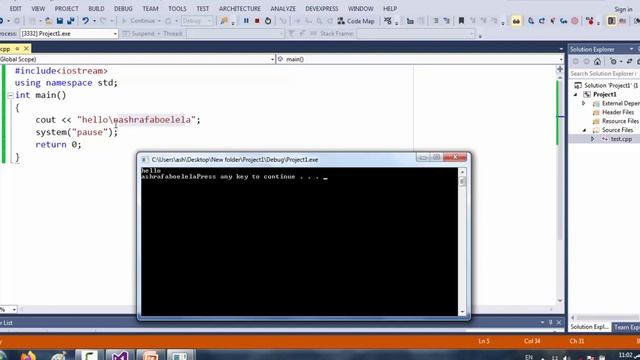The image size is (640, 360).
Task: Click the indent lines toolbar icon
Action: click(x=436, y=21)
